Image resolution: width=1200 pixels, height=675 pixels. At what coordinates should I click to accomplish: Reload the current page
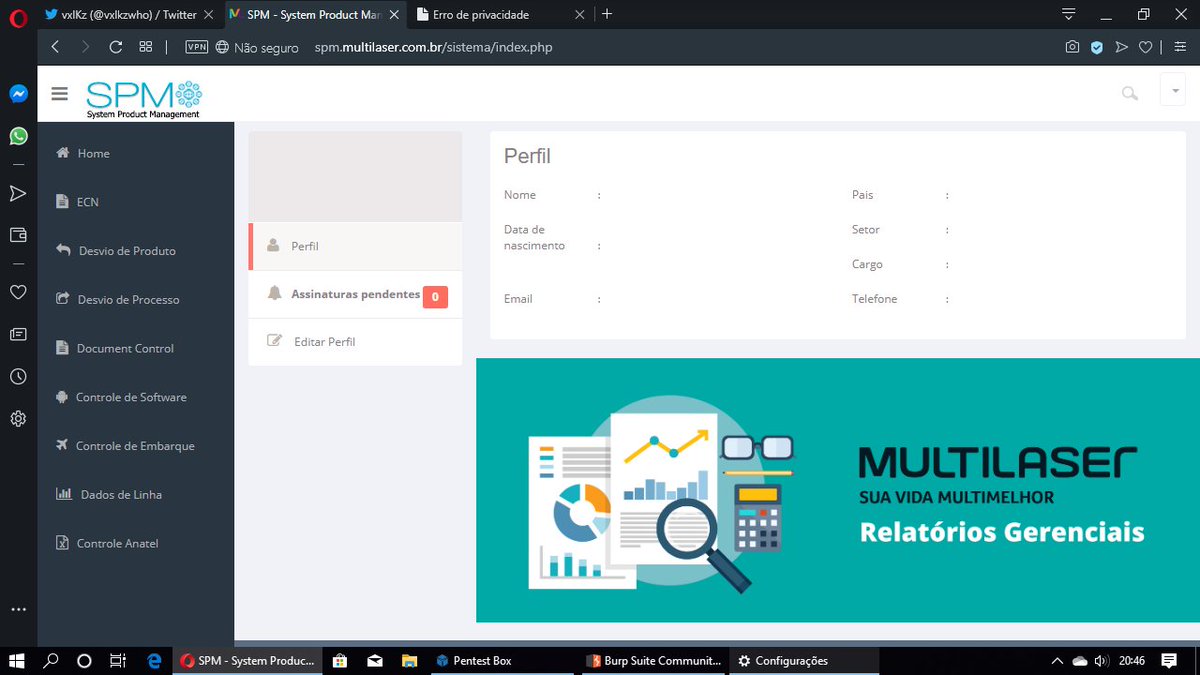click(x=116, y=47)
